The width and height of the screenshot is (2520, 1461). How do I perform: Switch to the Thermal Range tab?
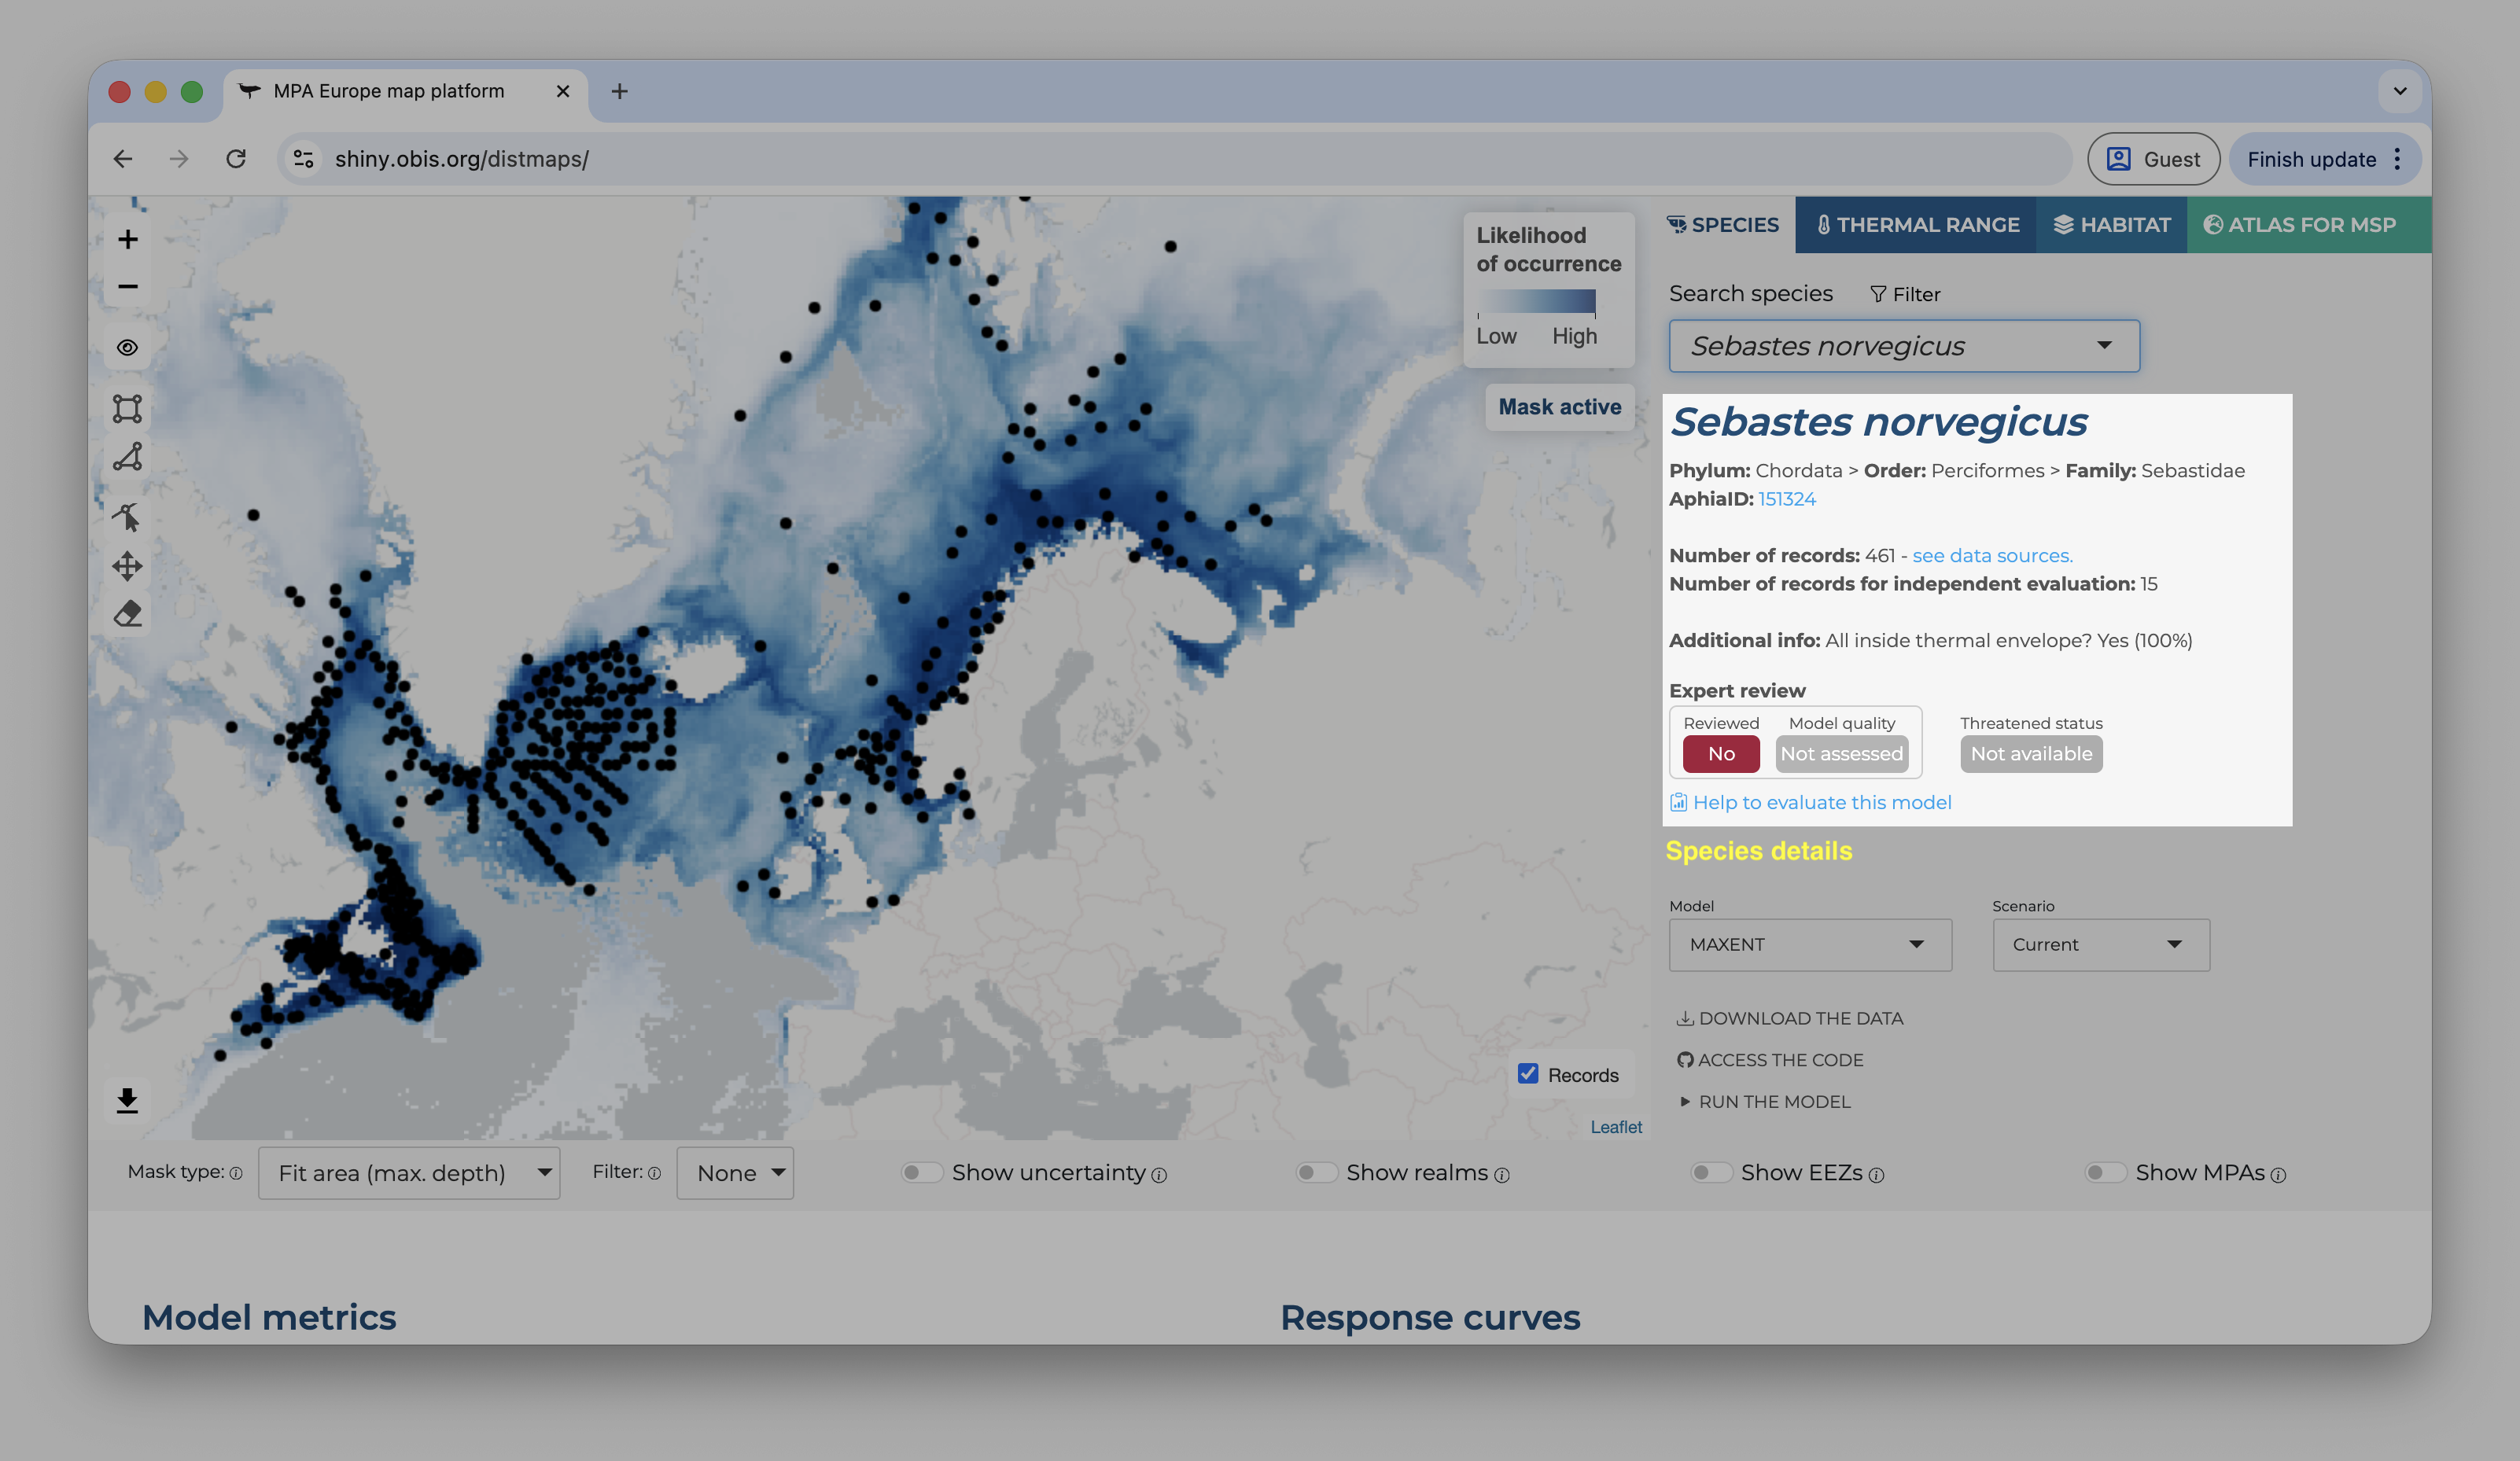click(x=1917, y=225)
